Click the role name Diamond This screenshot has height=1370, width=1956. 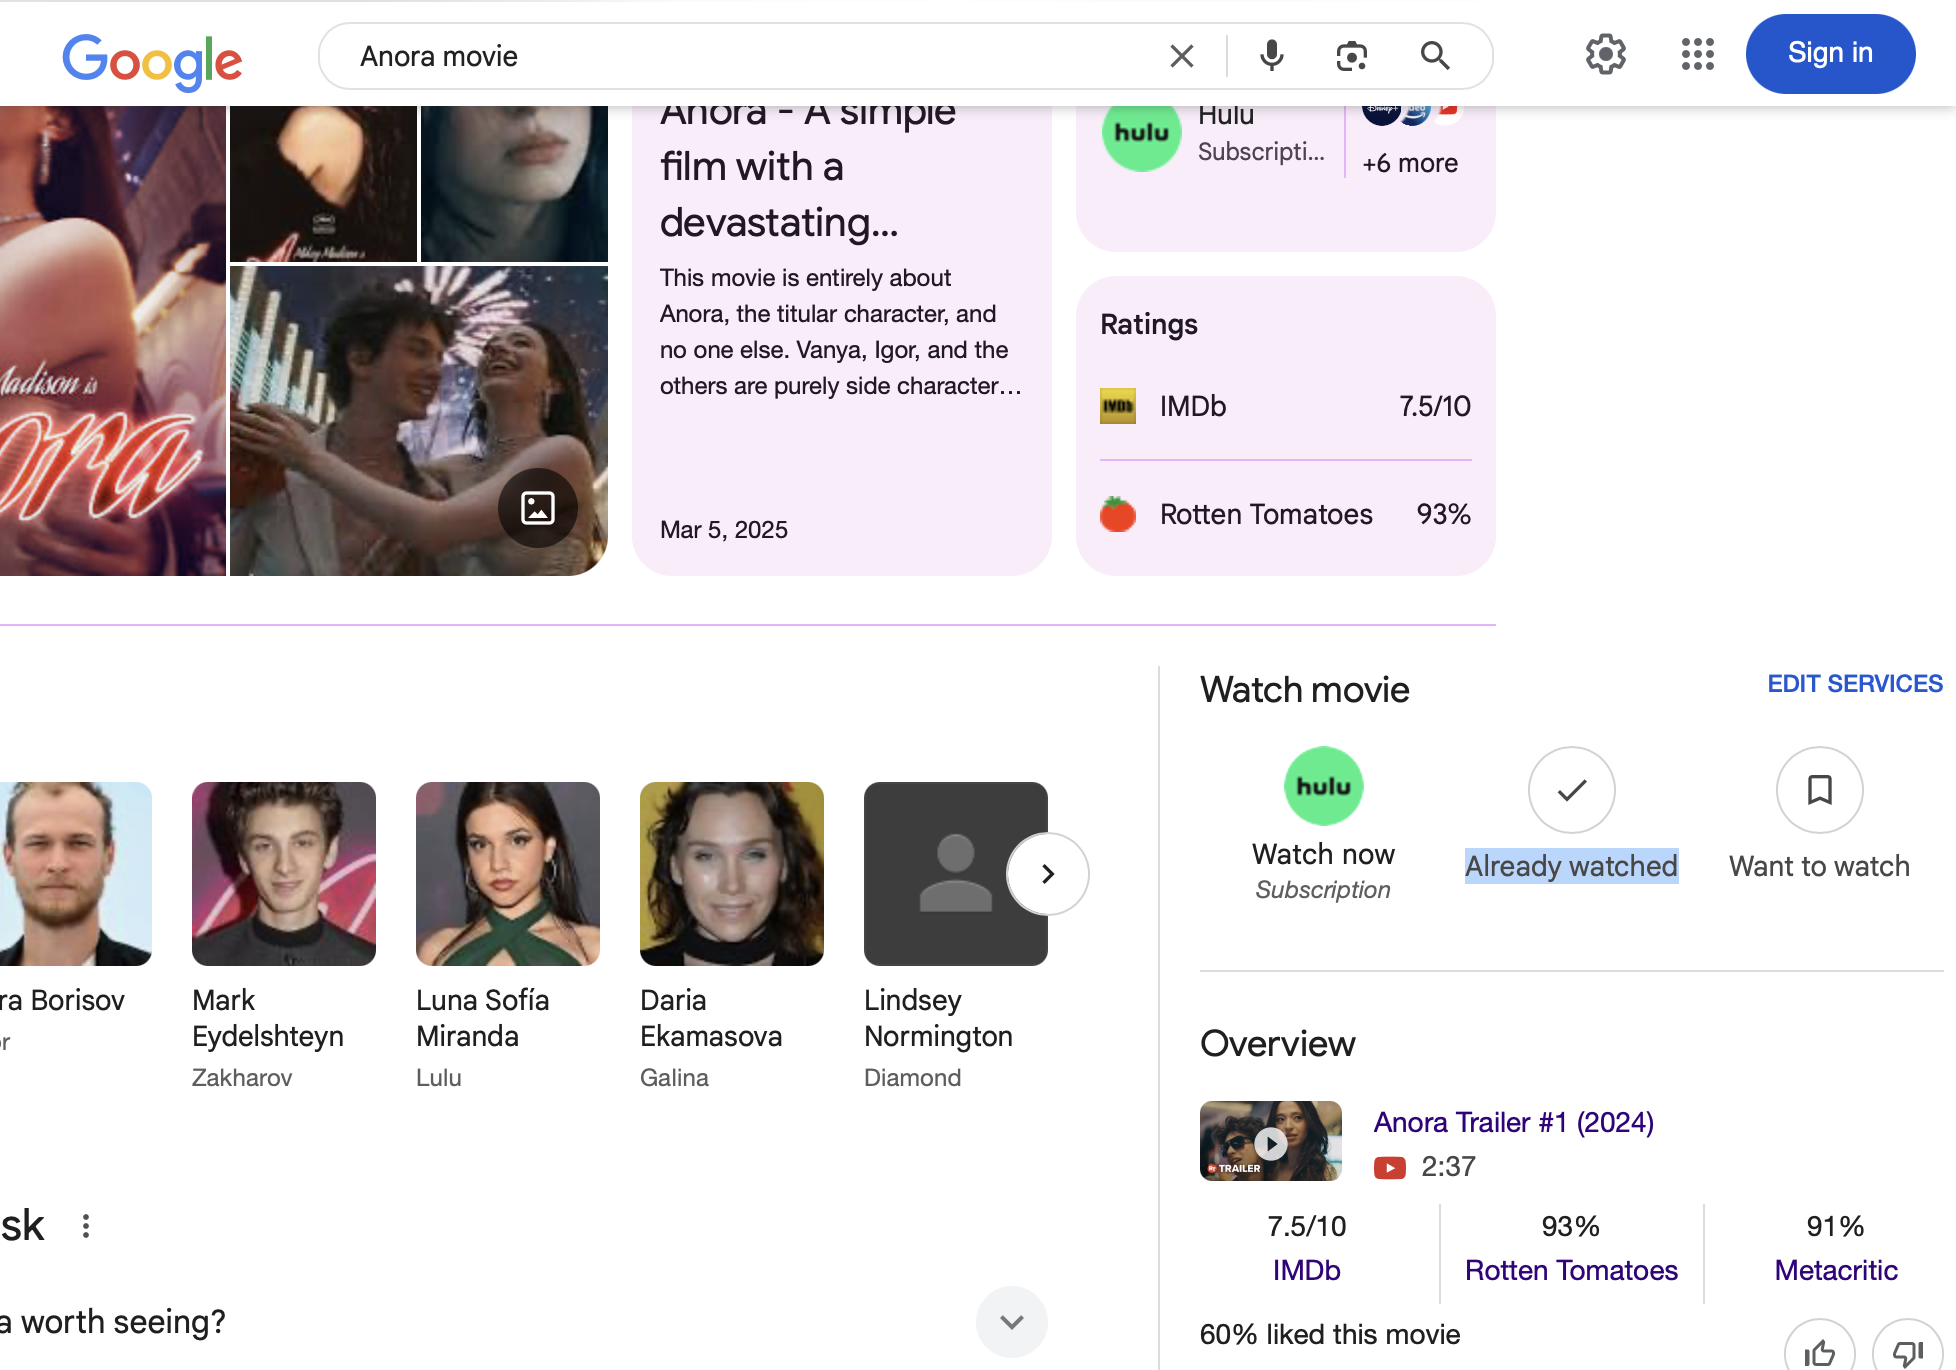coord(912,1078)
